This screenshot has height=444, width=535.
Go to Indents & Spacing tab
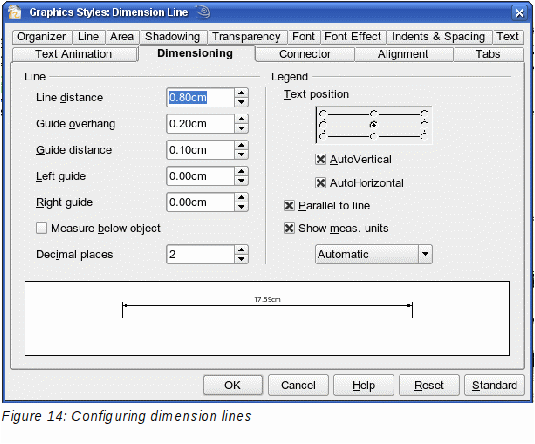point(439,37)
